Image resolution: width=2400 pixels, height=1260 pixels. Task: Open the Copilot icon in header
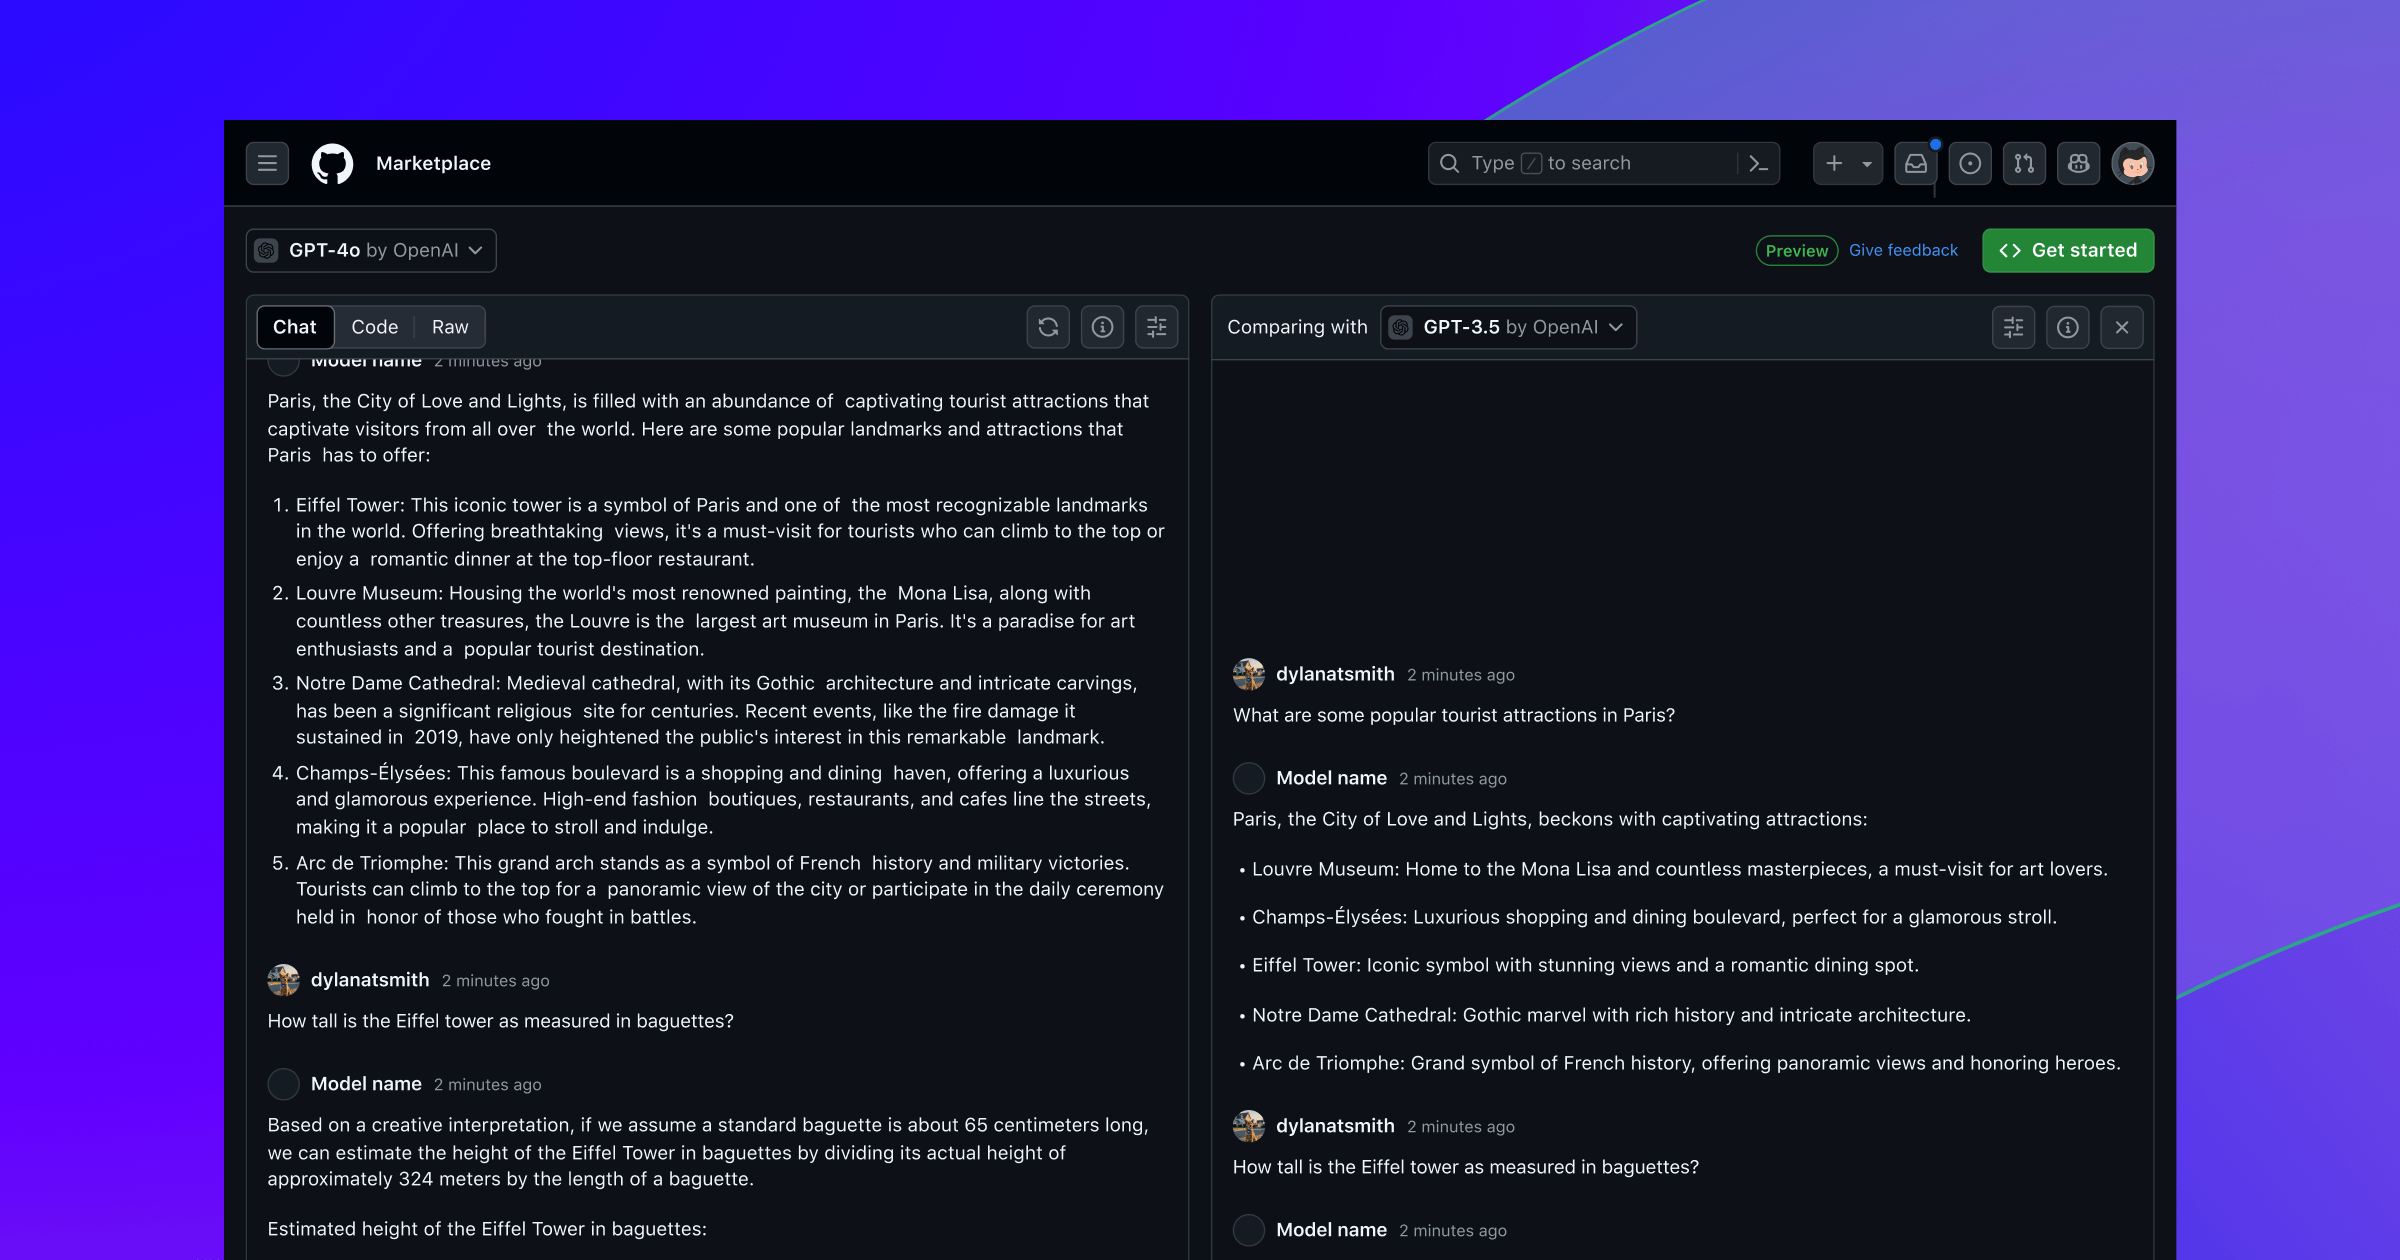(2078, 163)
